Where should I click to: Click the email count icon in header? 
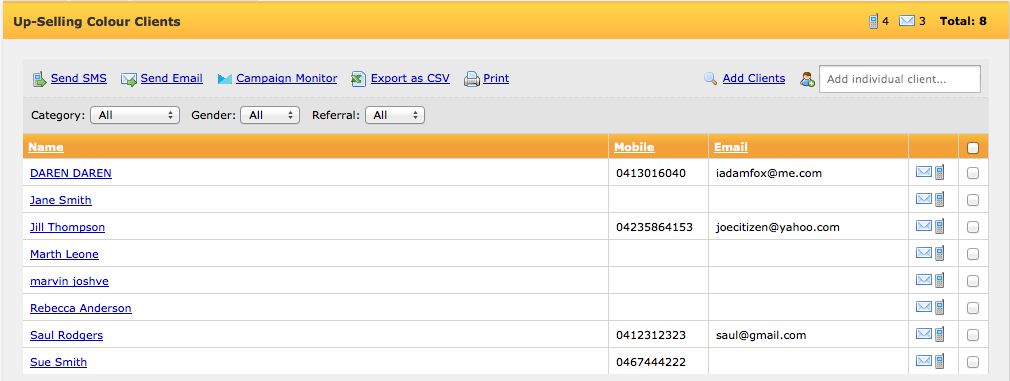click(x=907, y=21)
